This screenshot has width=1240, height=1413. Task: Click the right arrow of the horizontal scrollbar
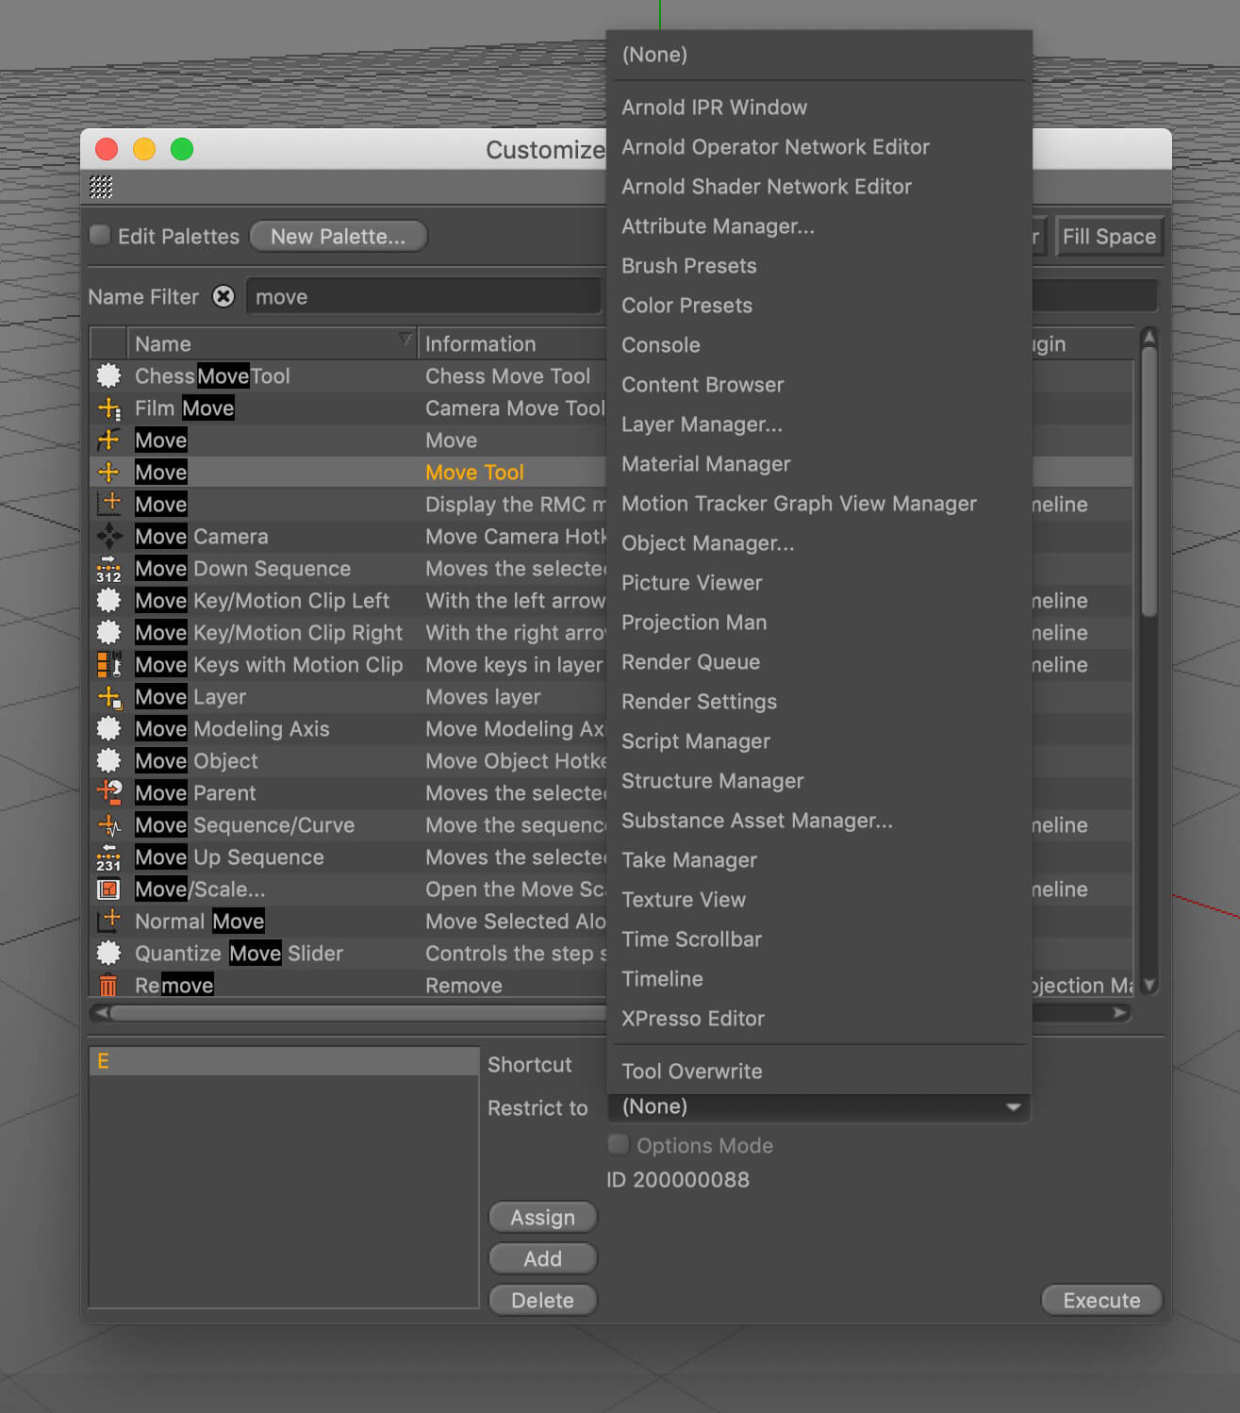point(1121,1013)
